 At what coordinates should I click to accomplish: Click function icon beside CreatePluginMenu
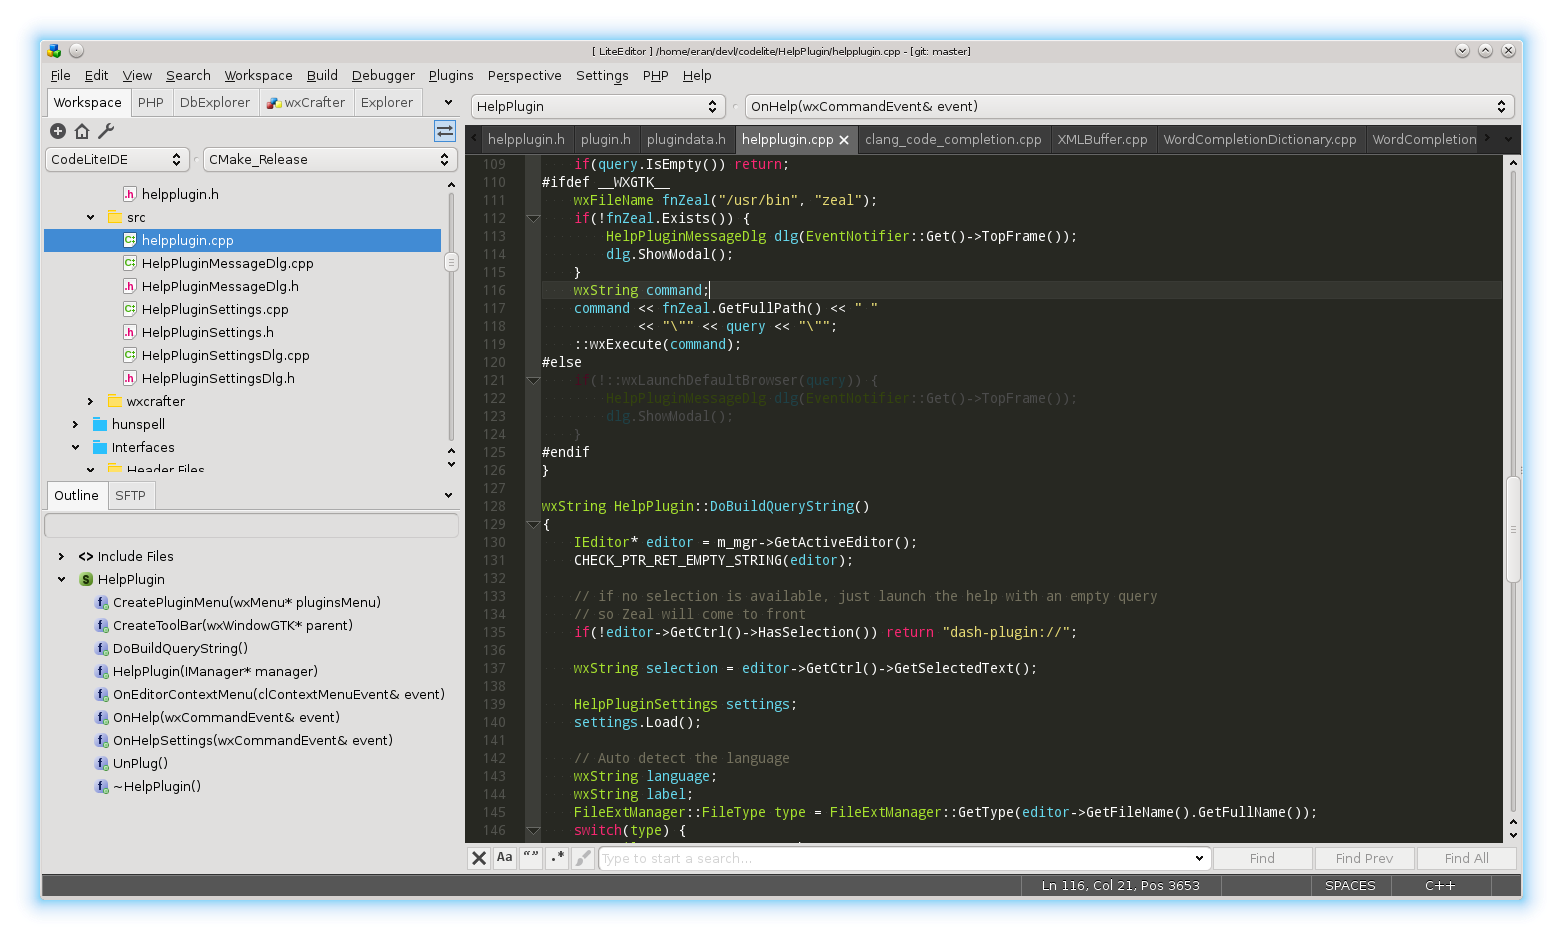click(101, 602)
